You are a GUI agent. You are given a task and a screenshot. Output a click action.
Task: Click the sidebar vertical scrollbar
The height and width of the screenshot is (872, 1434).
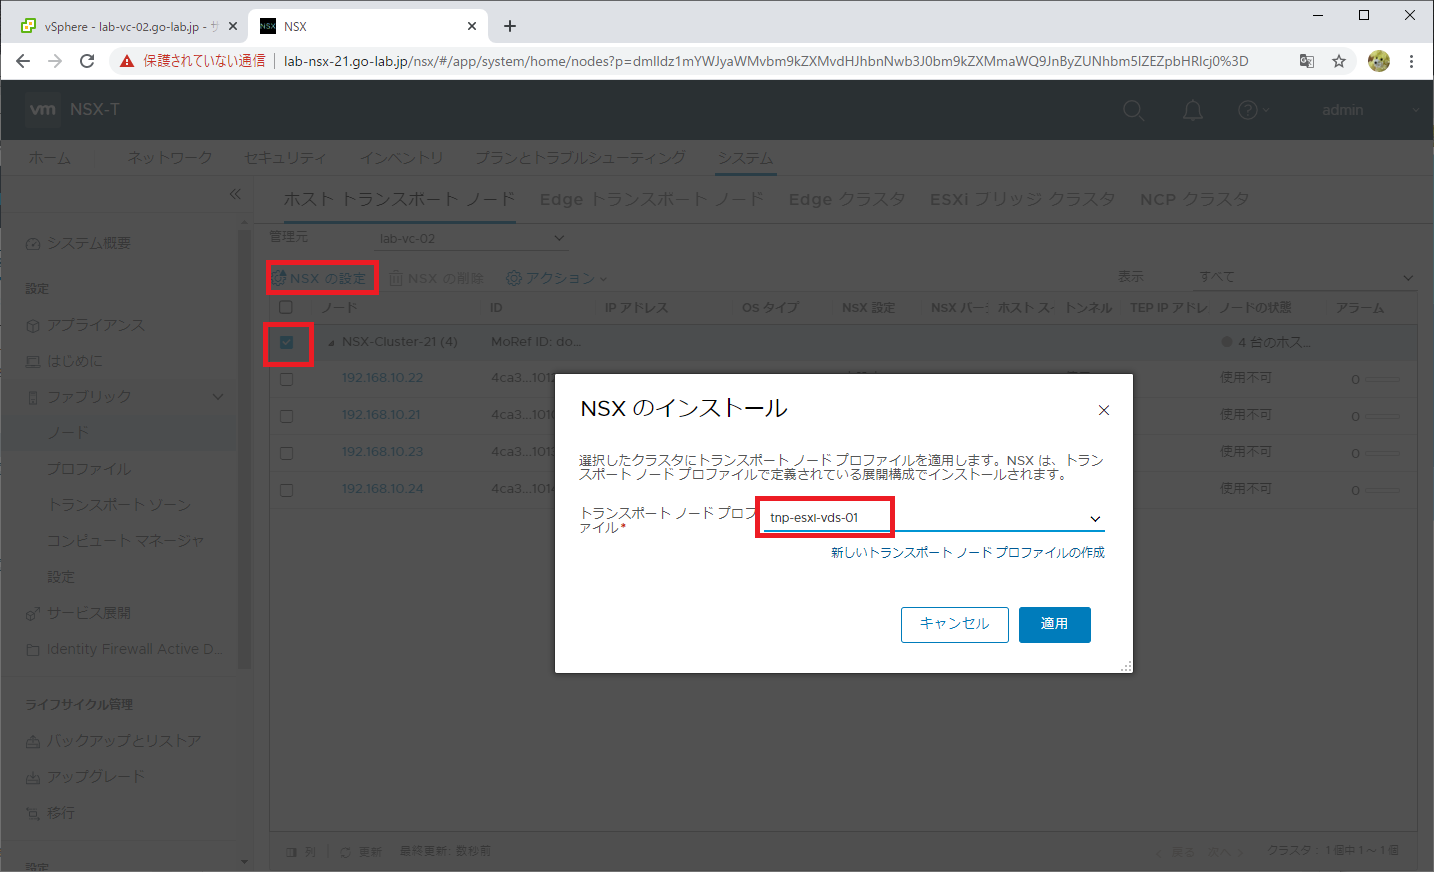click(x=244, y=450)
